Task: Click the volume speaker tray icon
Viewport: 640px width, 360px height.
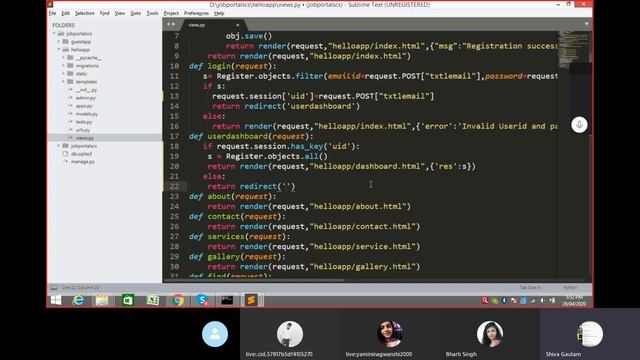Action: coord(542,300)
